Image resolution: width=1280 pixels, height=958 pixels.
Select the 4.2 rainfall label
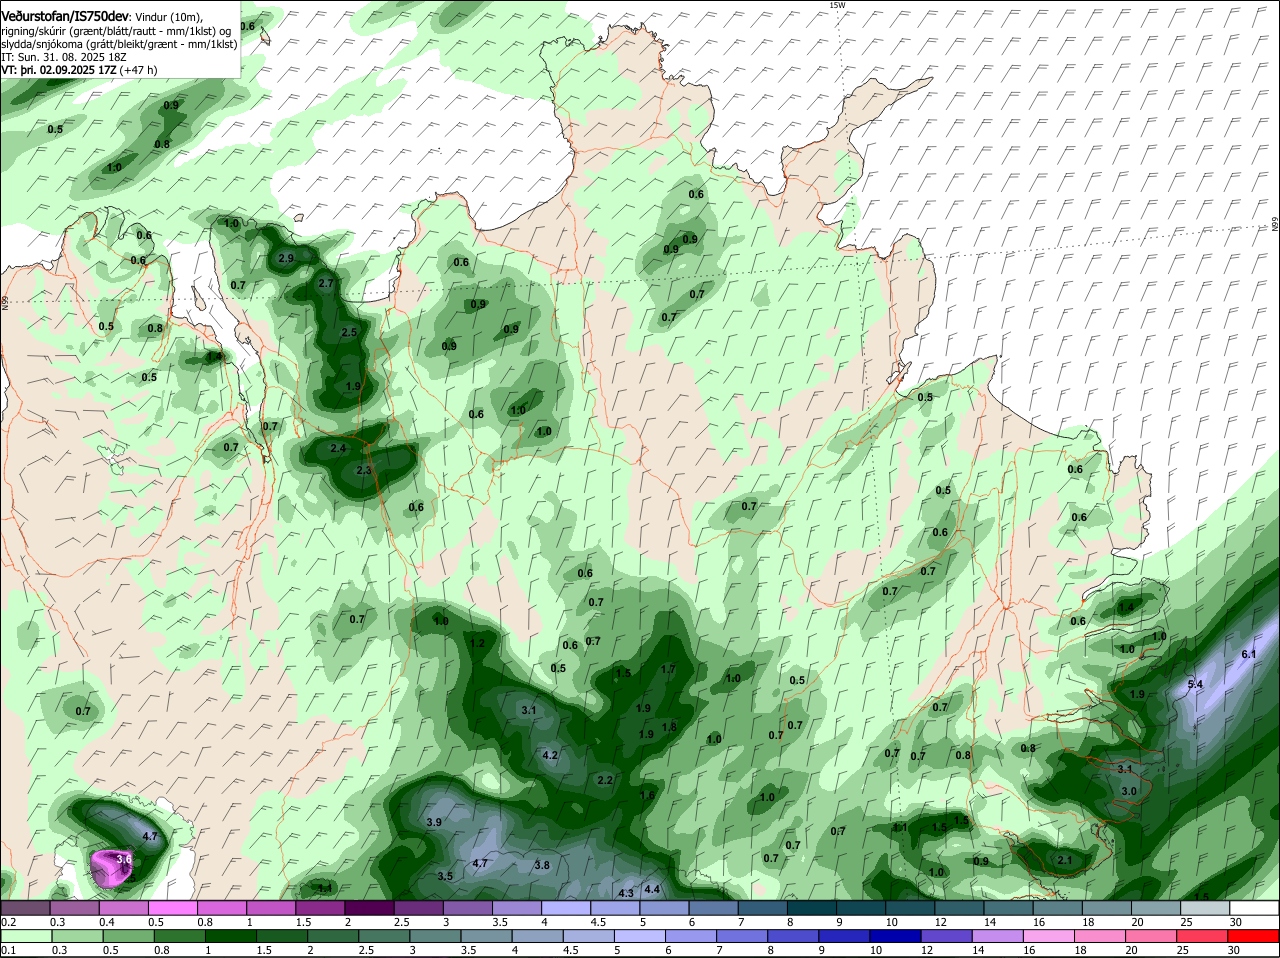pyautogui.click(x=549, y=755)
